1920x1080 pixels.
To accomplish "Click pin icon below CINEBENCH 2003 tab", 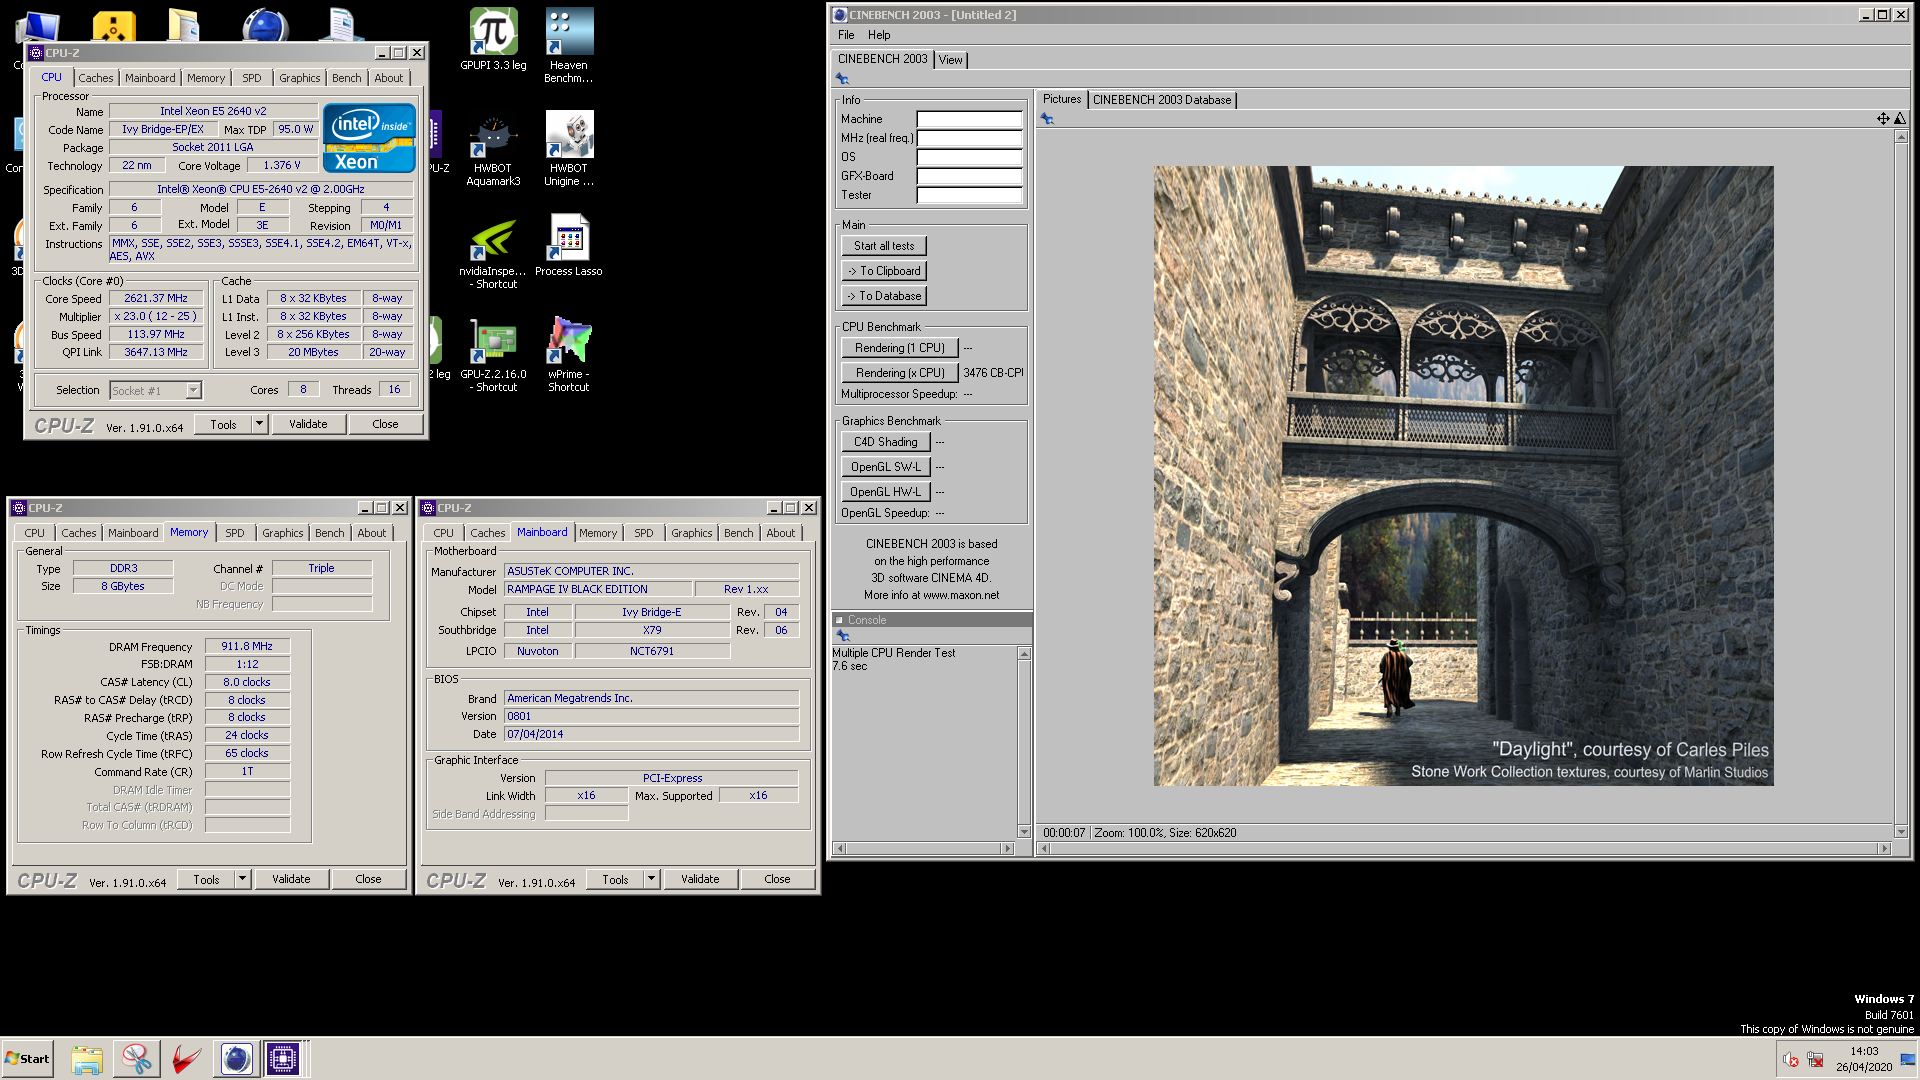I will 842,79.
